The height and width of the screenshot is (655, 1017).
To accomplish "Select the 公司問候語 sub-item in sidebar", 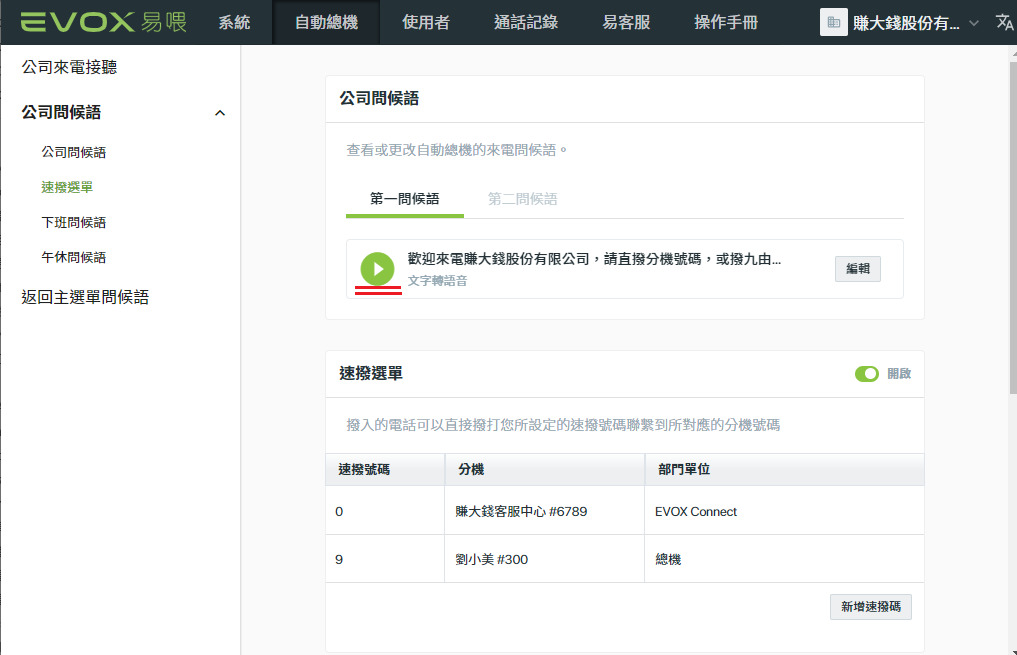I will tap(73, 152).
